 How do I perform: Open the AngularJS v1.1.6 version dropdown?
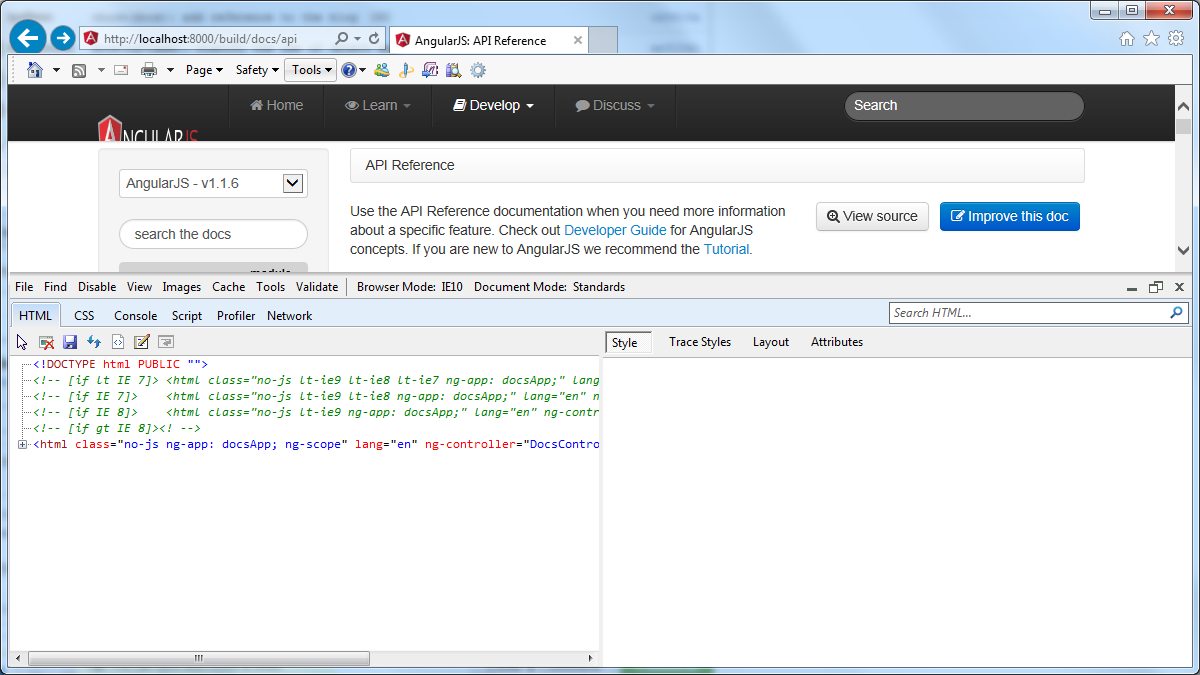[213, 184]
